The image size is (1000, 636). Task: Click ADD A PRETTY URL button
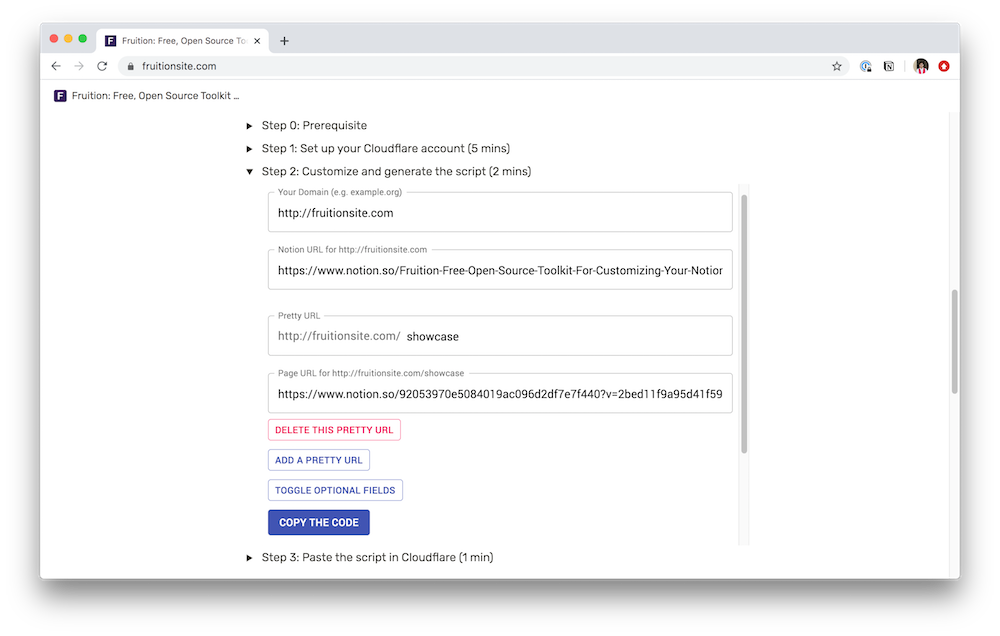(x=318, y=460)
